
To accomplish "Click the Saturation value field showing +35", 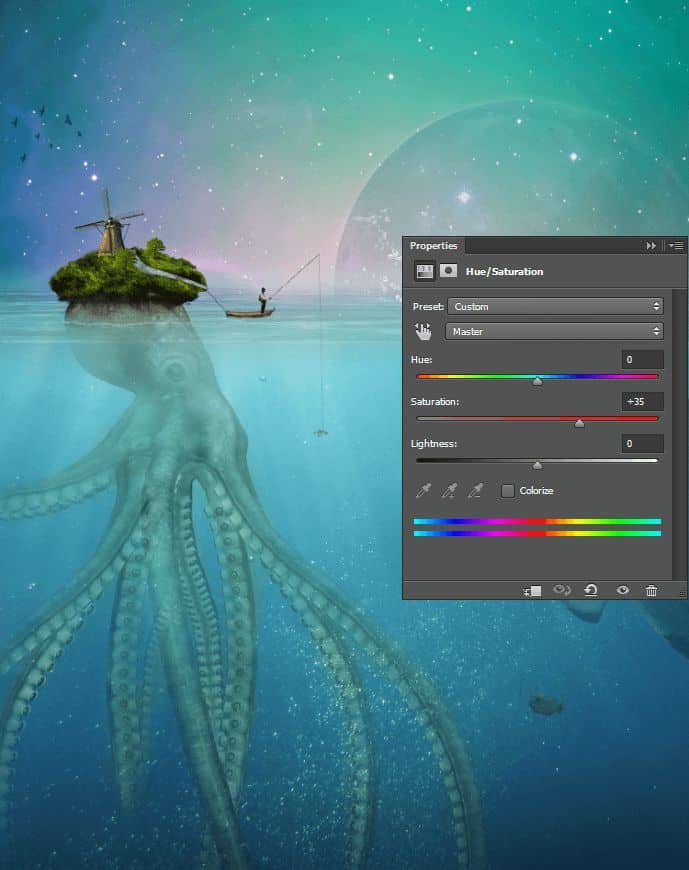I will point(642,401).
